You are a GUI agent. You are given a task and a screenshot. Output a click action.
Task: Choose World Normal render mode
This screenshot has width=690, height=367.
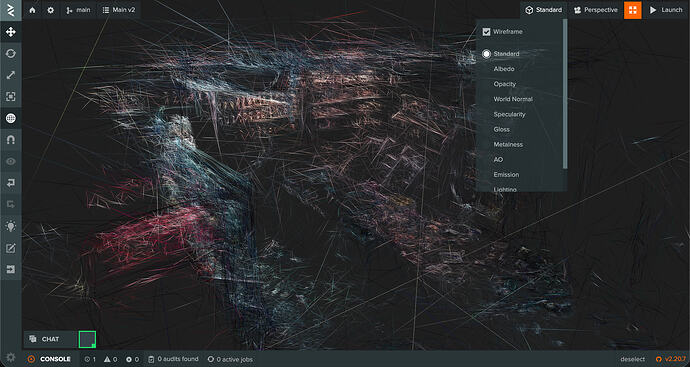[x=513, y=99]
